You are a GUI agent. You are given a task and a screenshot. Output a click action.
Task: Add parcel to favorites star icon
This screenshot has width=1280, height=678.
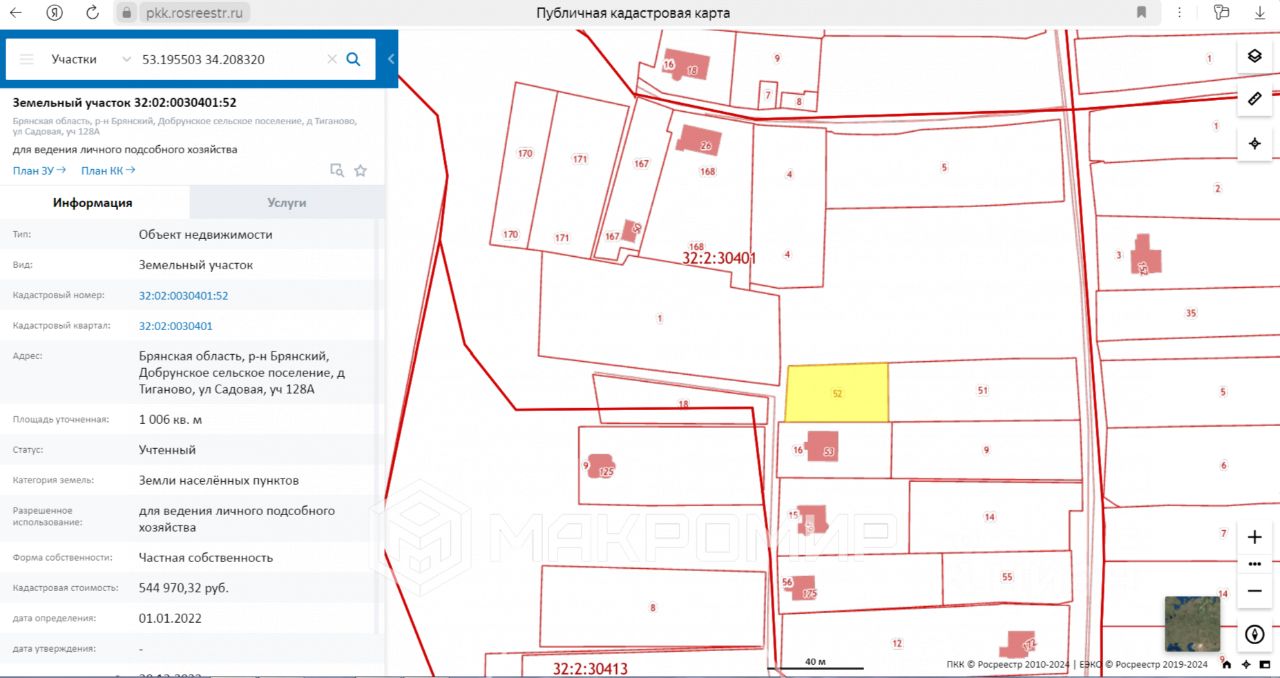coord(361,171)
